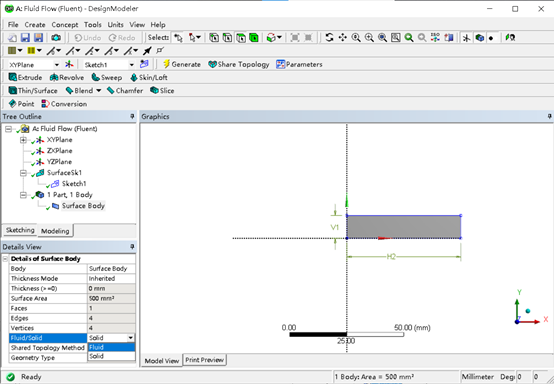Image resolution: width=554 pixels, height=384 pixels.
Task: Enable the edges selection filter icon
Action: click(x=228, y=37)
